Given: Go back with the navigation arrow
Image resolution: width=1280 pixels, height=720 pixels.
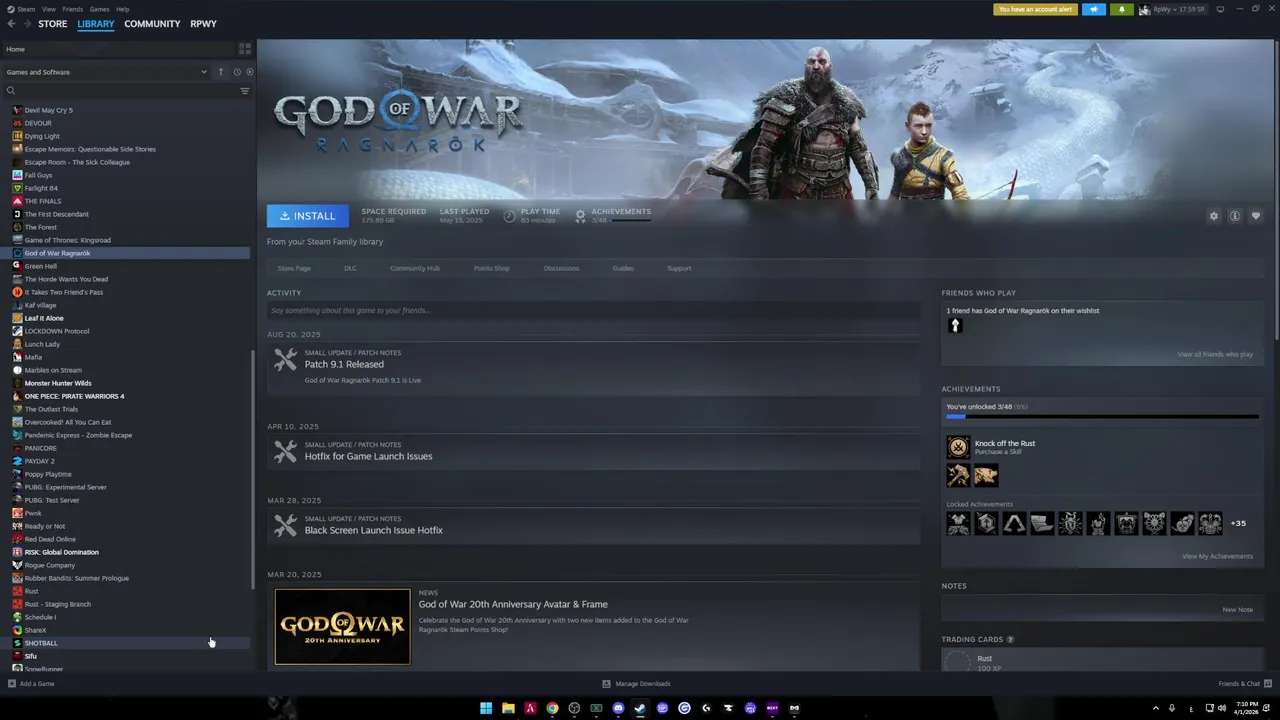Looking at the screenshot, I should pos(11,24).
